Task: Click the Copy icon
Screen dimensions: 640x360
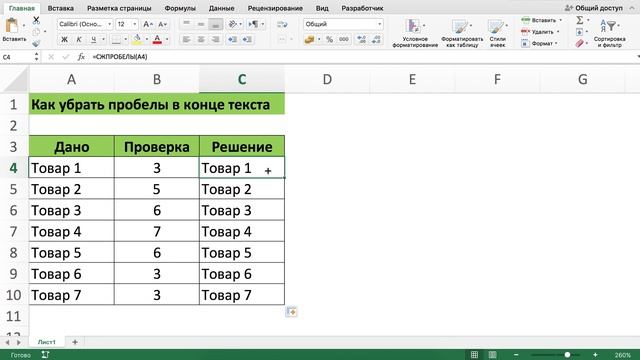Action: (x=36, y=31)
